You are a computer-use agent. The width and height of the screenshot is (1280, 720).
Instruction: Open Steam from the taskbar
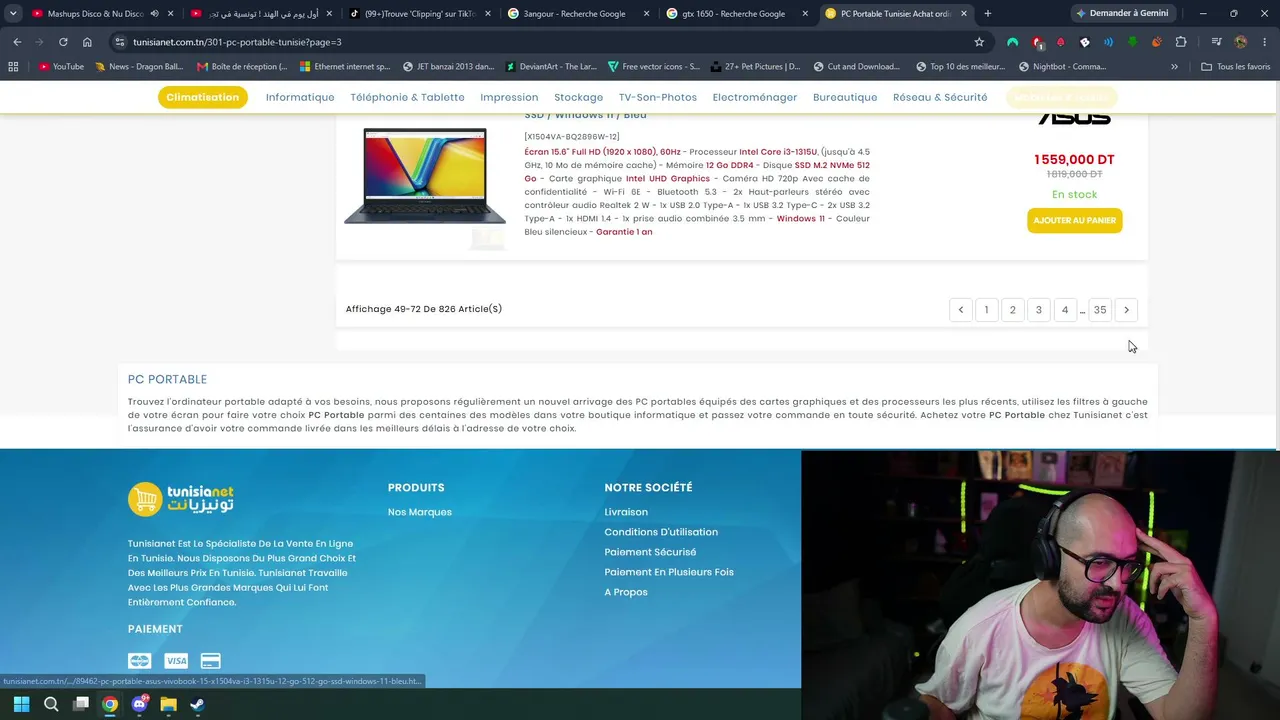tap(197, 704)
